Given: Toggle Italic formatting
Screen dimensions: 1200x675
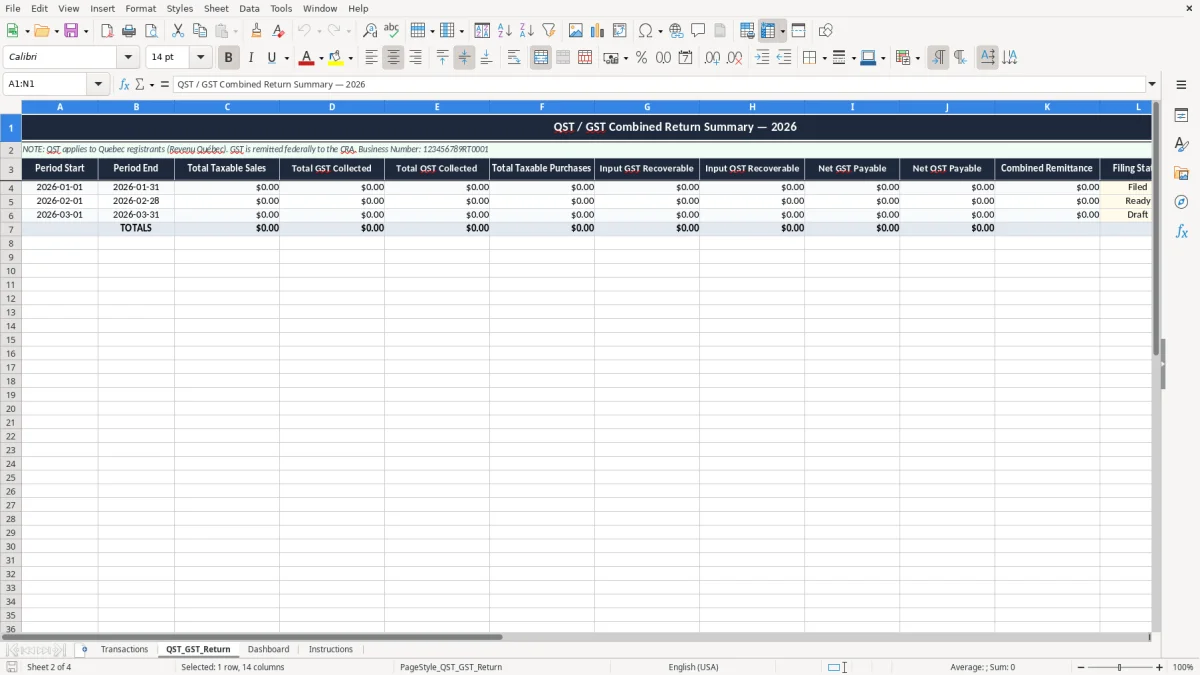Looking at the screenshot, I should click(251, 58).
